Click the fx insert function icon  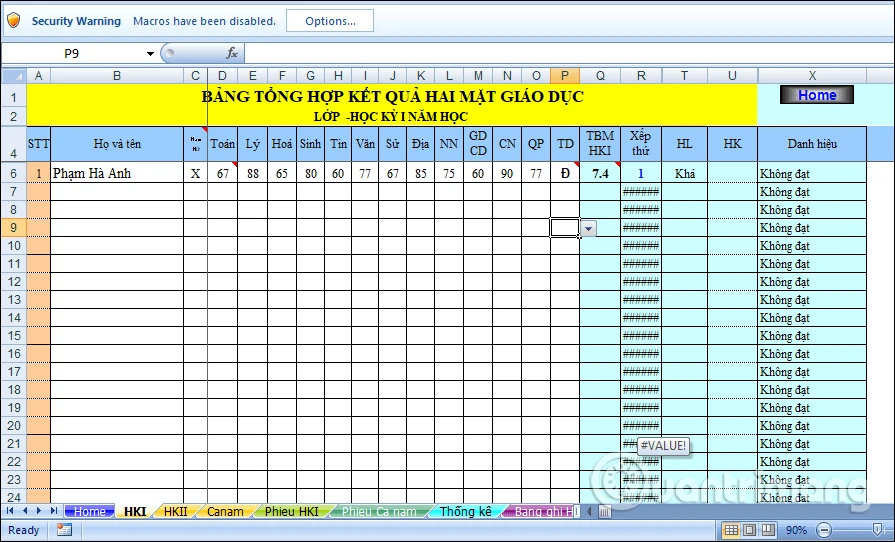pos(232,53)
